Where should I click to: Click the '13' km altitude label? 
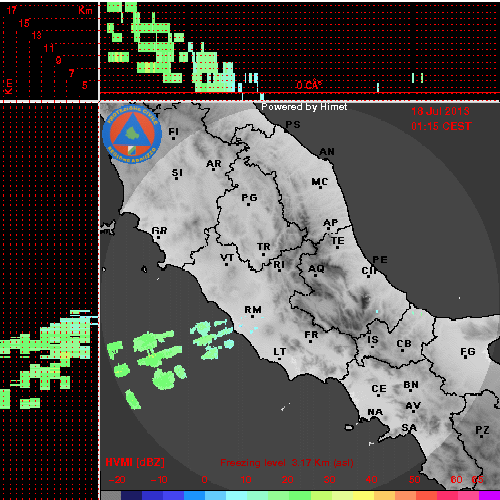coord(37,35)
